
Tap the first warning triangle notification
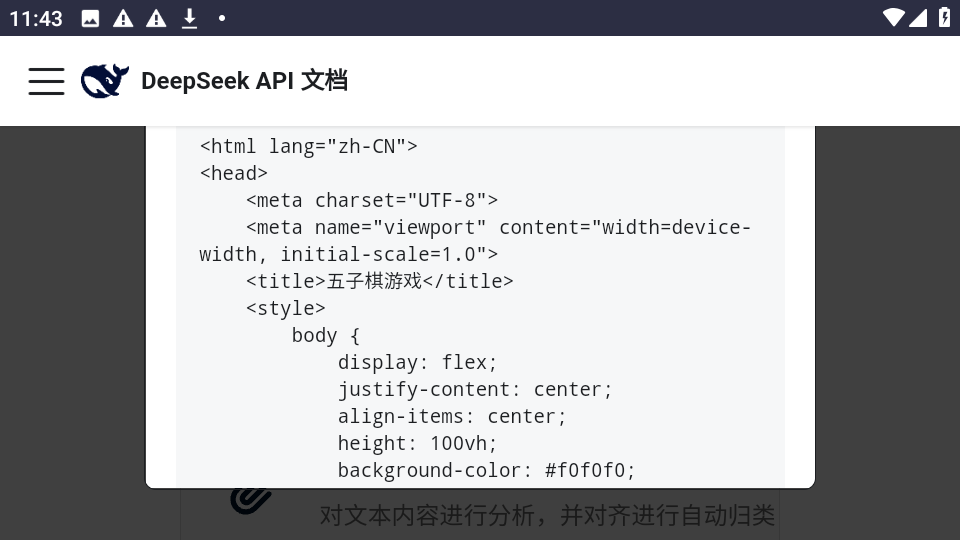(123, 18)
